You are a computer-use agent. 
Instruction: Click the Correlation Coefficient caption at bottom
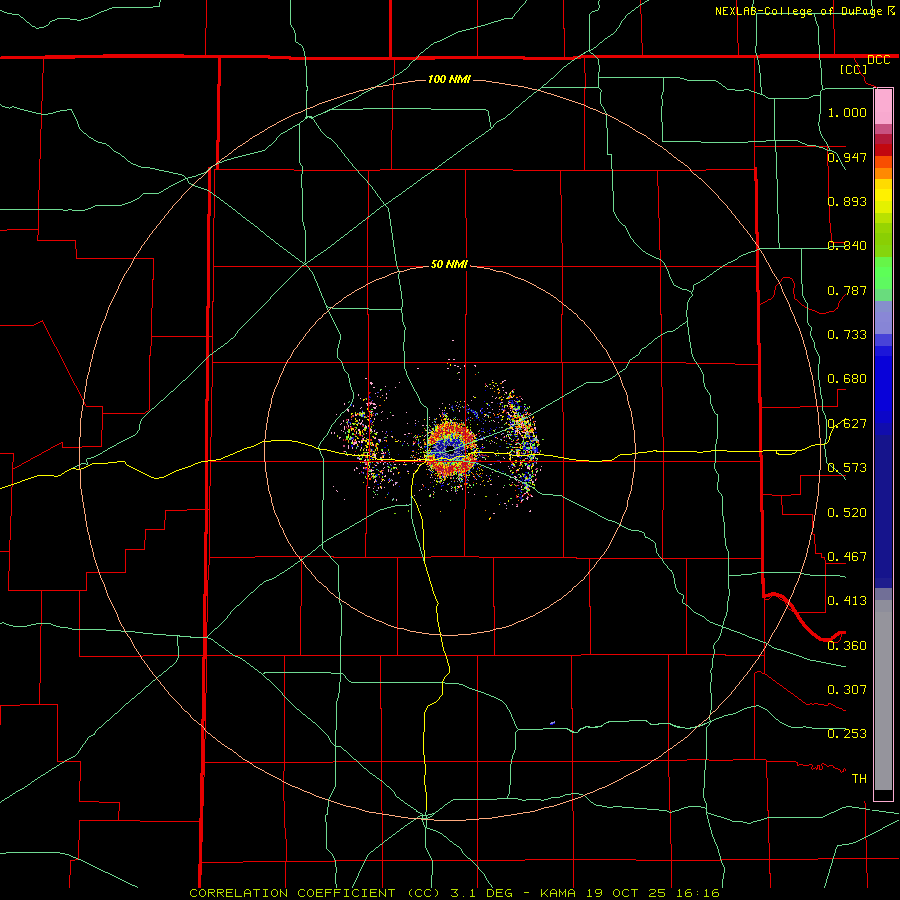pyautogui.click(x=454, y=893)
